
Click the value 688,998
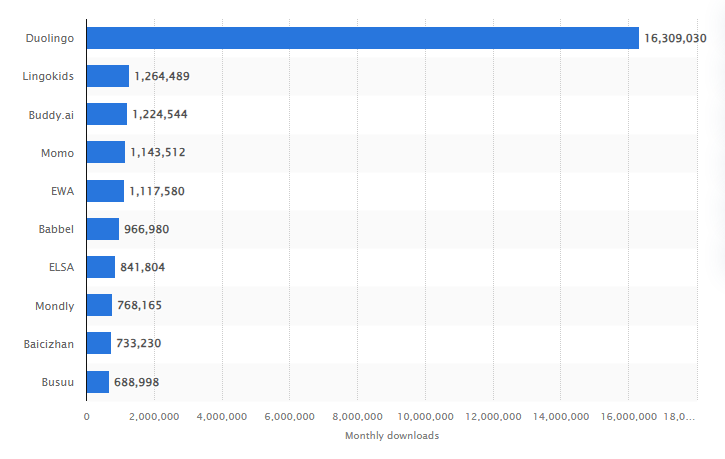pos(136,382)
